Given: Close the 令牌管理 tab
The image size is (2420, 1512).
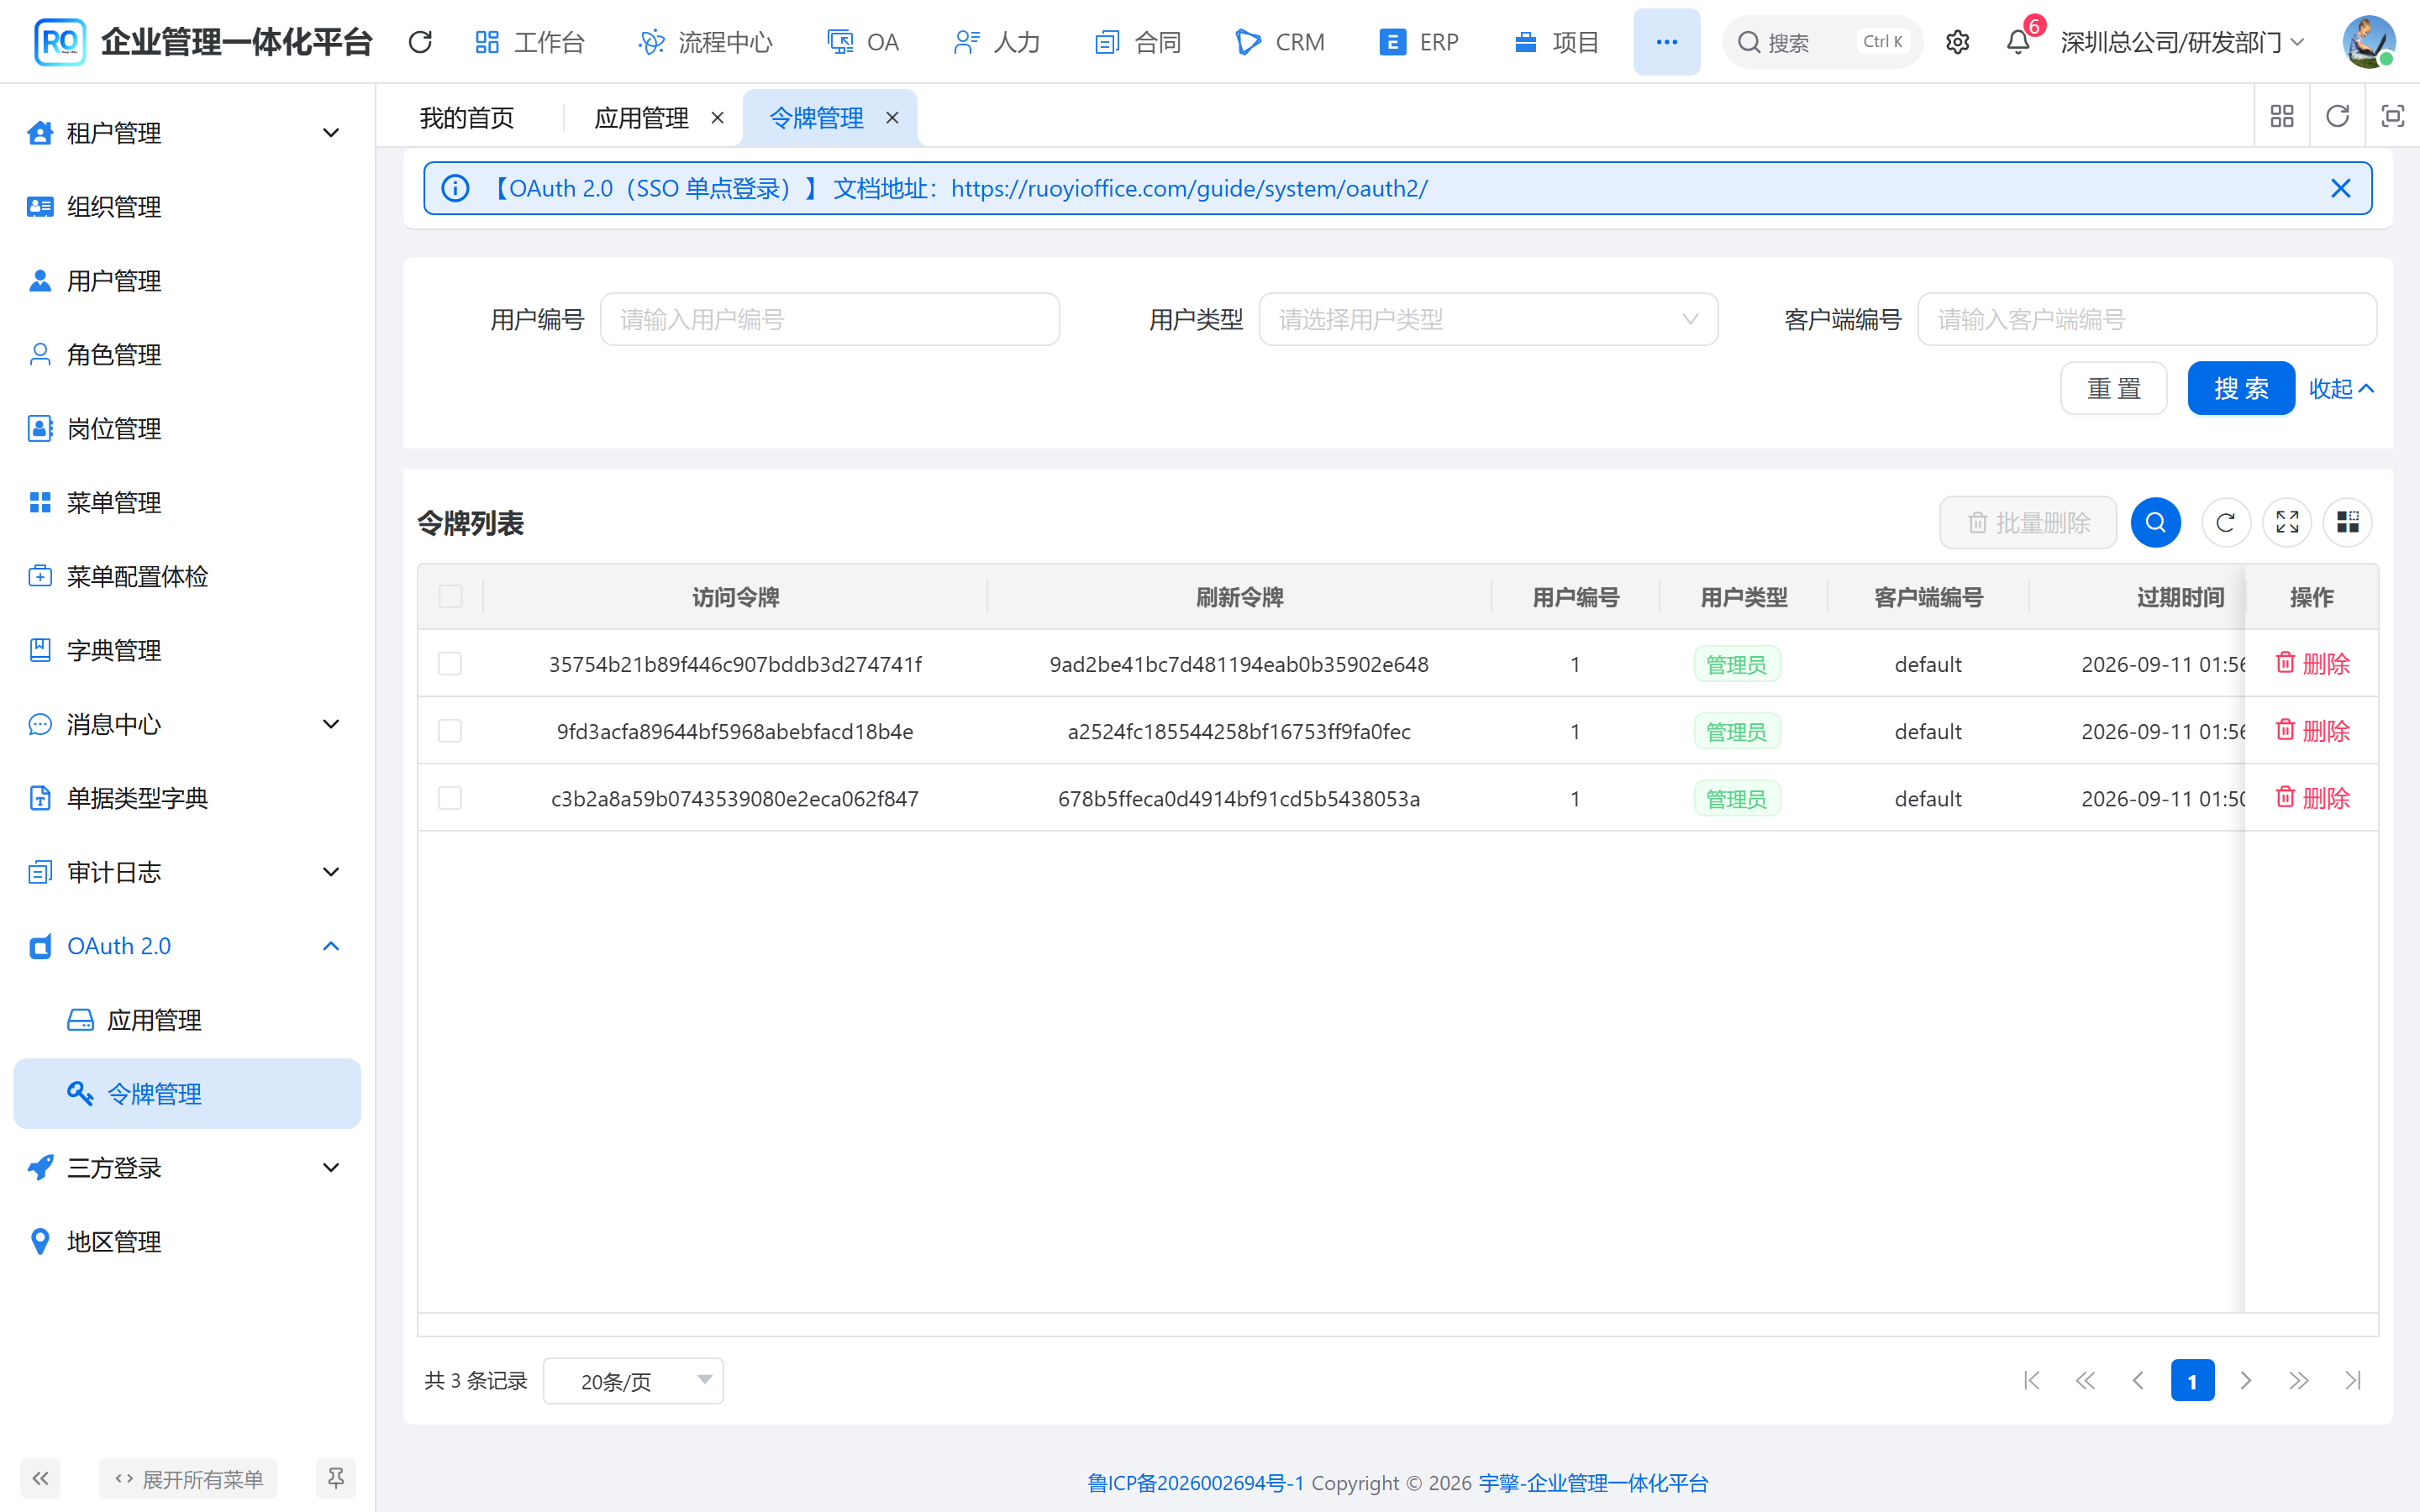Looking at the screenshot, I should coord(892,118).
